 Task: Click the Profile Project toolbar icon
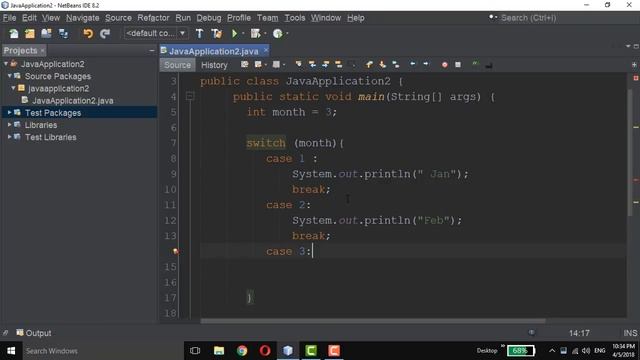pos(278,33)
